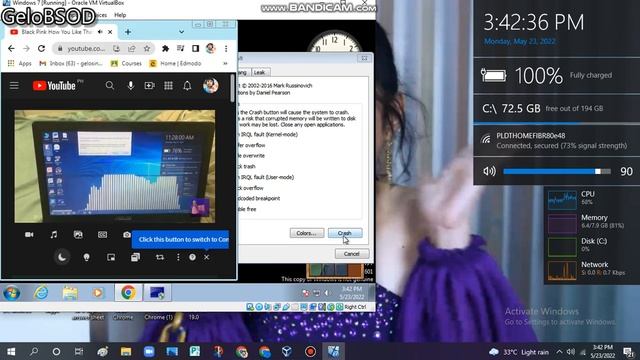The height and width of the screenshot is (360, 640).
Task: Switch to the Leak tab in the dialog
Action: pos(259,72)
